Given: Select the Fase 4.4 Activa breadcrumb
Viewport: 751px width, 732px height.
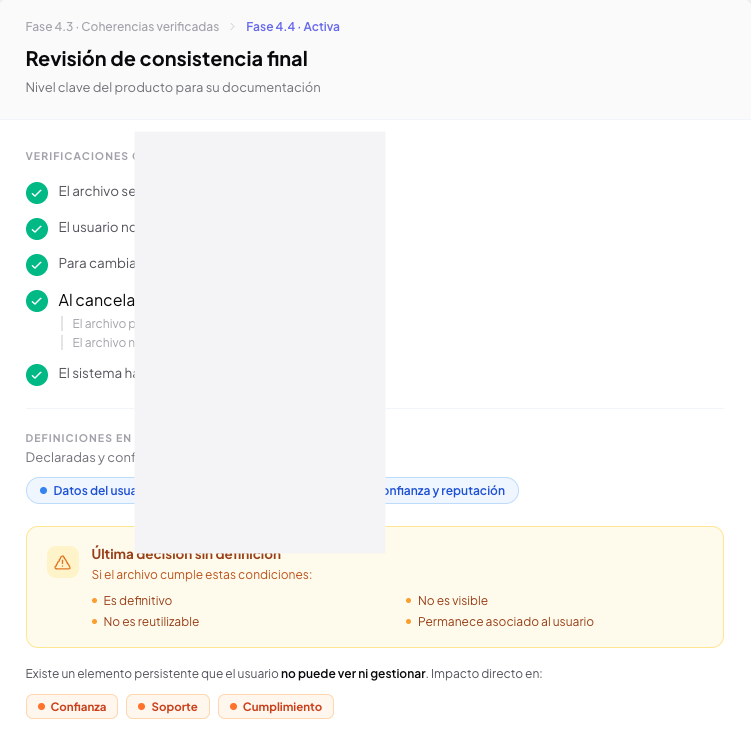Looking at the screenshot, I should tap(293, 27).
